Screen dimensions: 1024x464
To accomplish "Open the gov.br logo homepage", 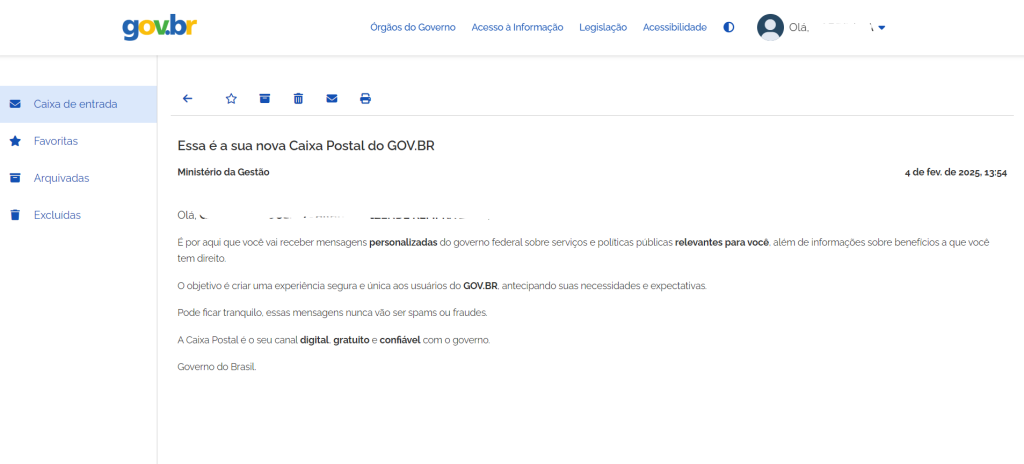I will [x=159, y=27].
